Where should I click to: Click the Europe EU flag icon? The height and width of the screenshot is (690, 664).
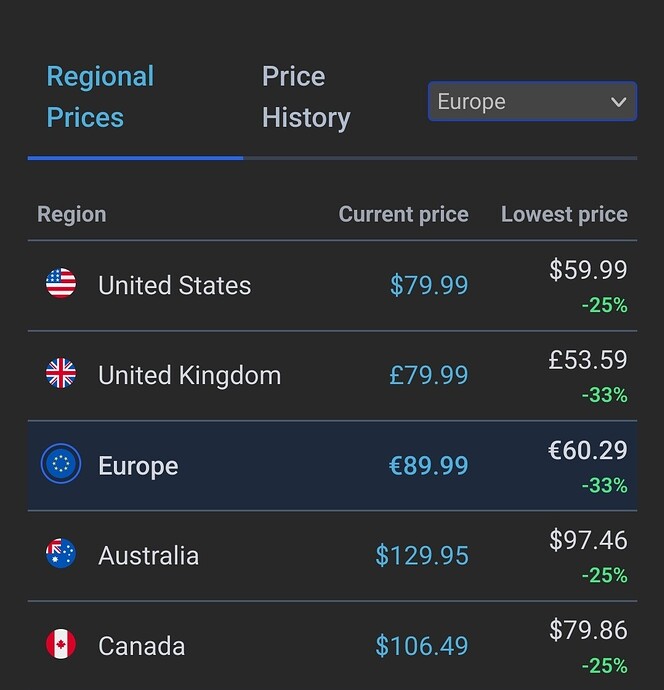pyautogui.click(x=61, y=463)
